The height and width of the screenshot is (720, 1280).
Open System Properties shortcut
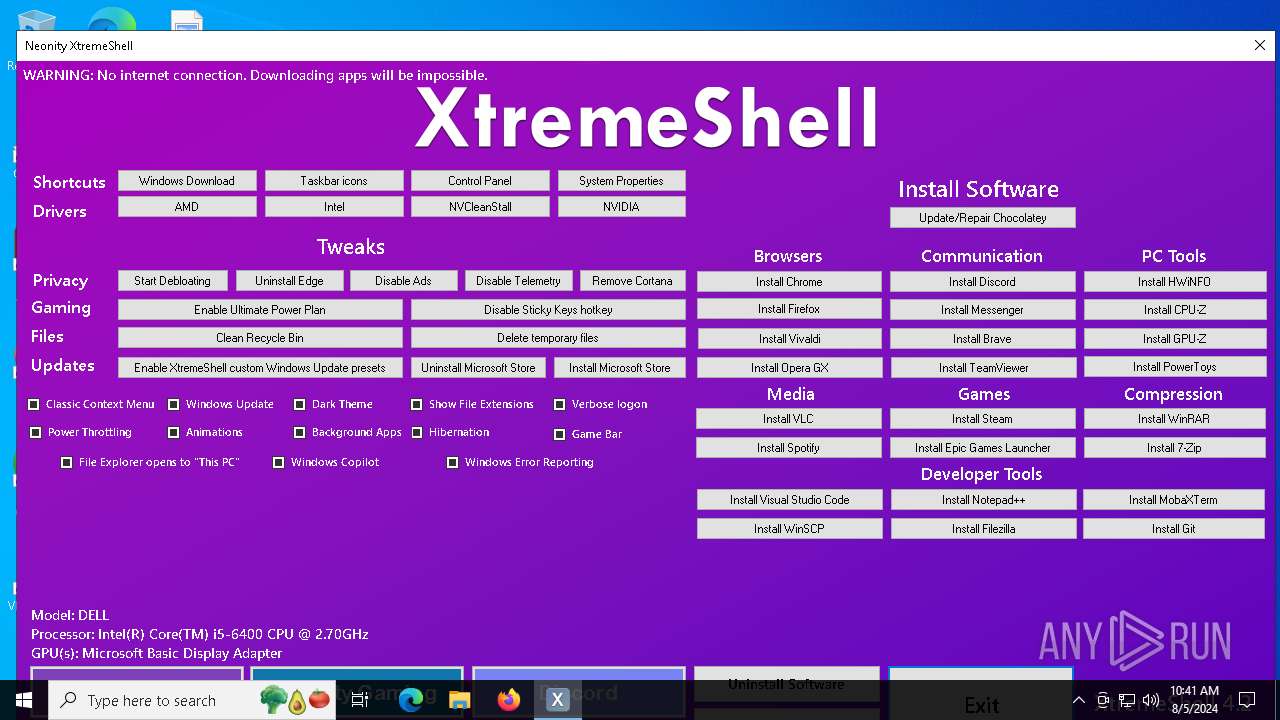(621, 181)
